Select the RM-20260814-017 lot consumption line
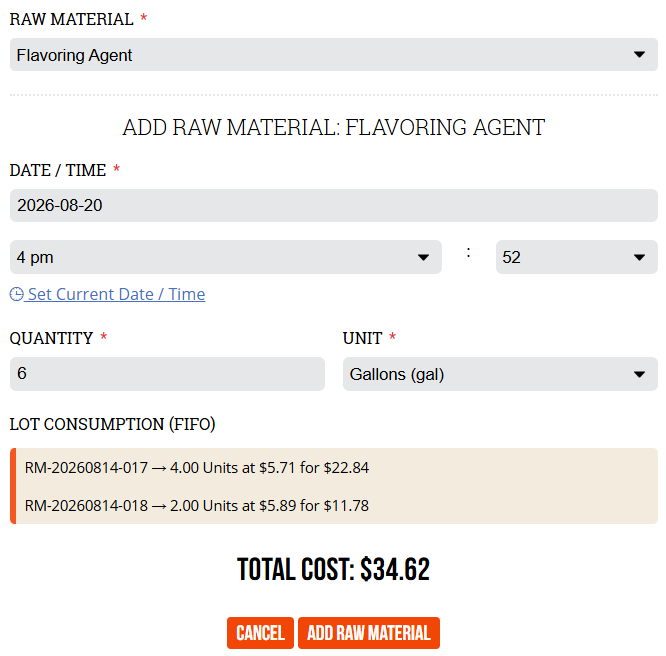This screenshot has width=666, height=656. (x=197, y=468)
